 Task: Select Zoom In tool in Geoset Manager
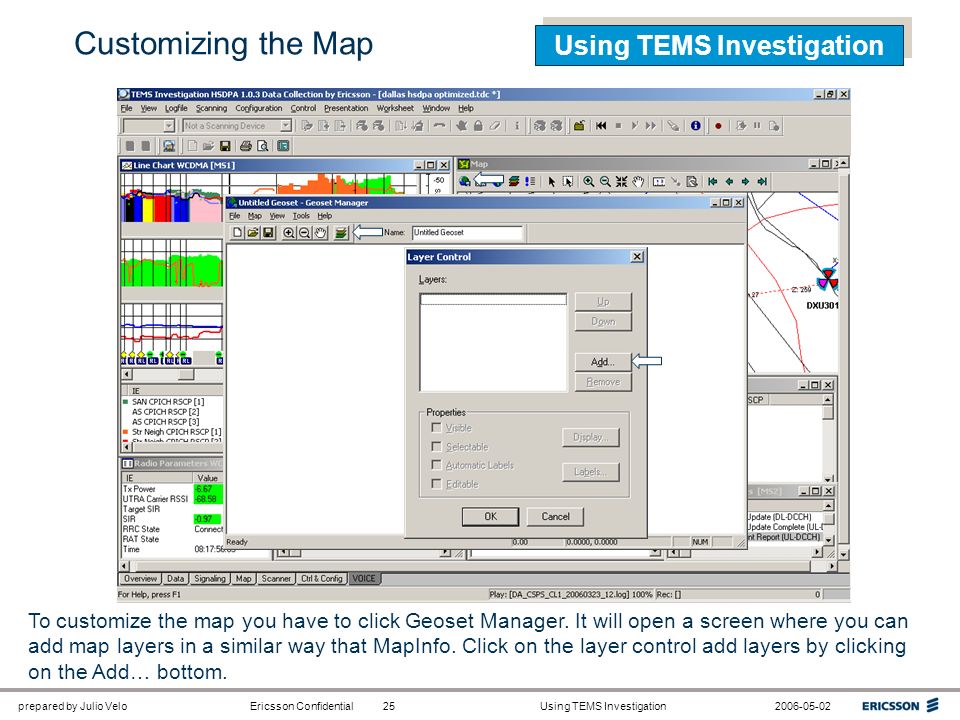point(288,233)
